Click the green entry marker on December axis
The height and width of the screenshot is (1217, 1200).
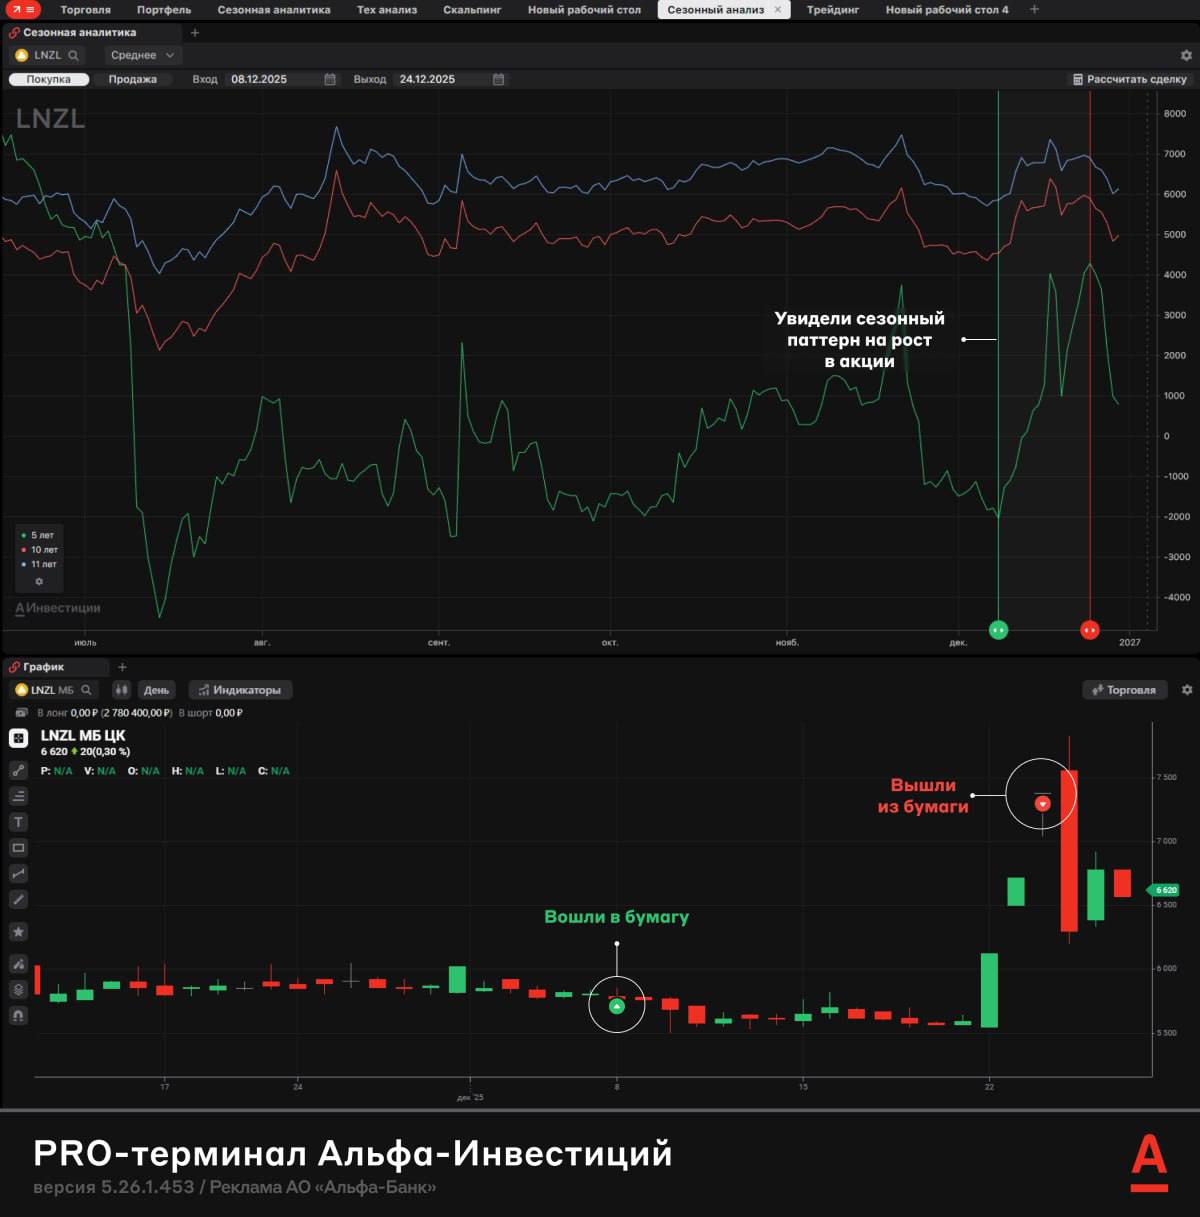996,629
